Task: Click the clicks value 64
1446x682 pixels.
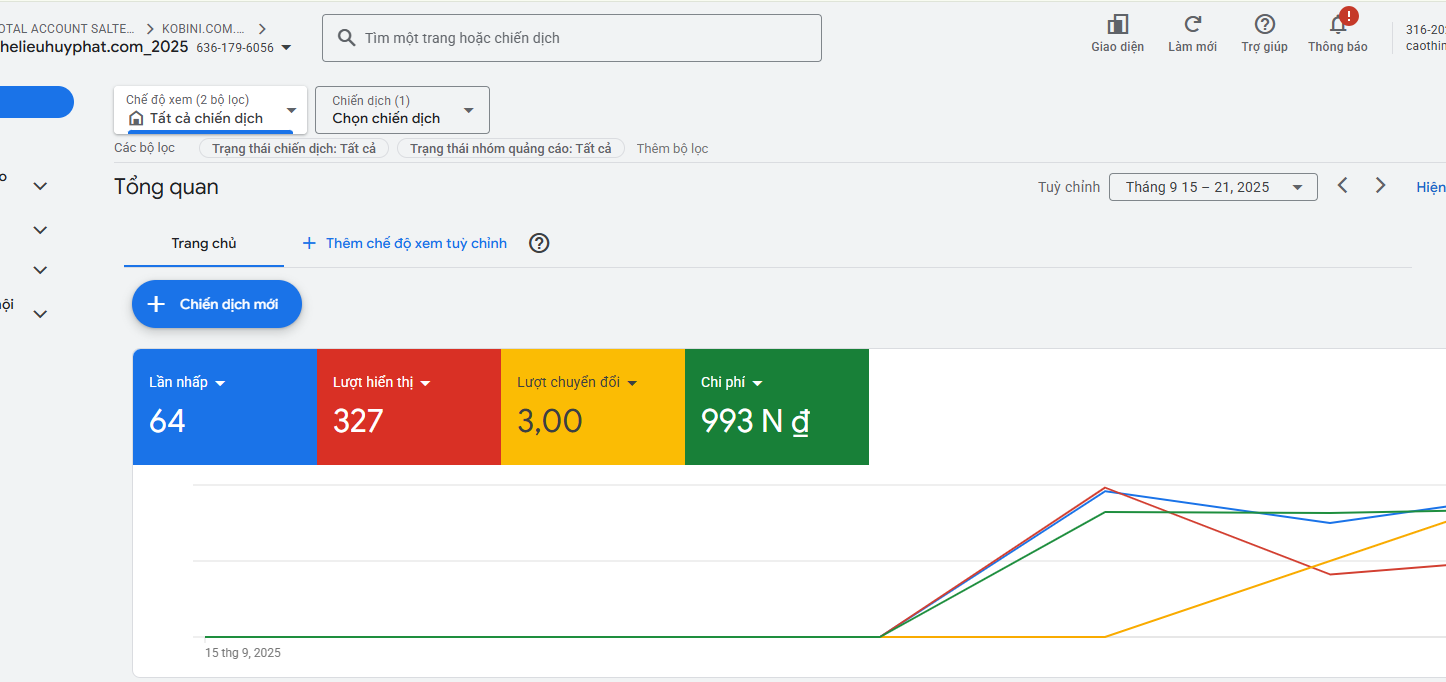Action: 167,421
